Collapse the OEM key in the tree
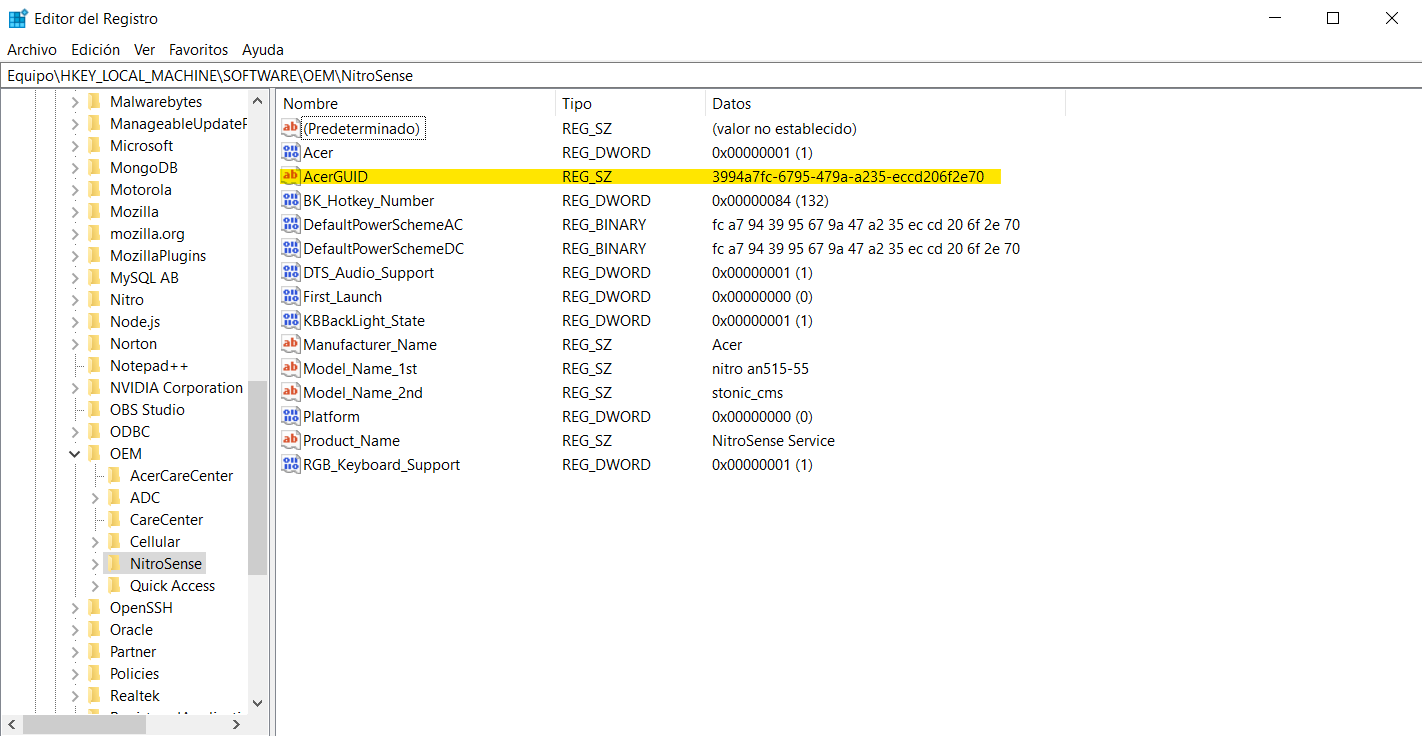The height and width of the screenshot is (736, 1422). click(x=75, y=453)
